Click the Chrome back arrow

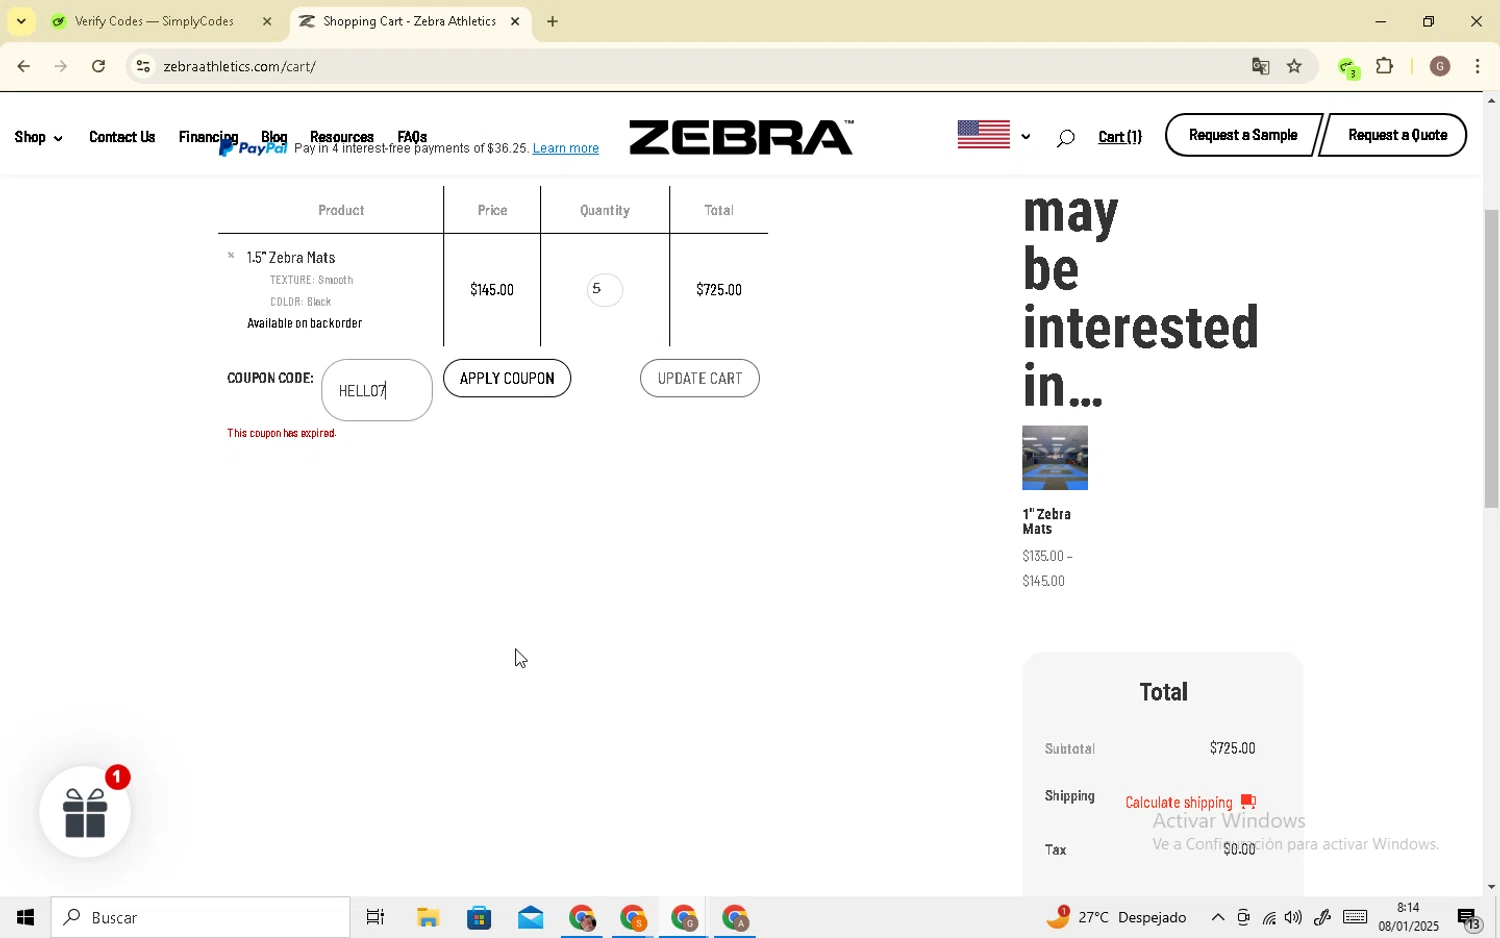point(23,67)
